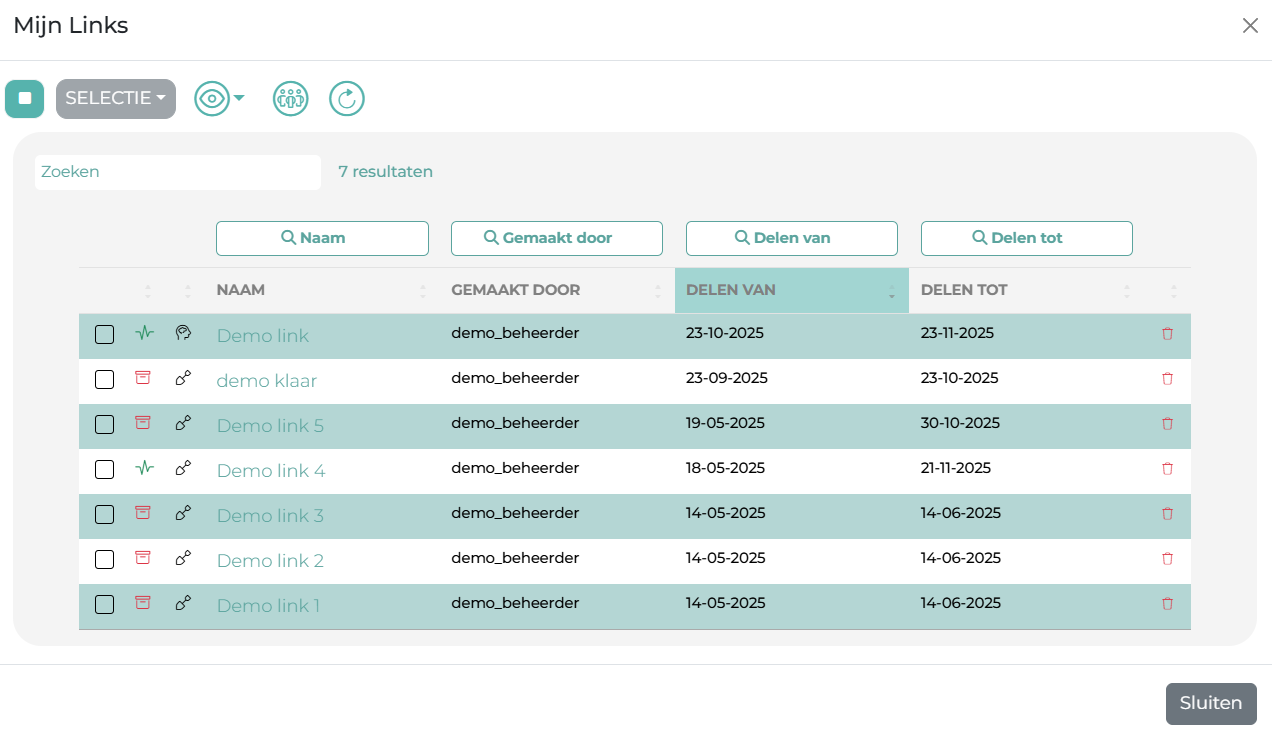Image resolution: width=1272 pixels, height=735 pixels.
Task: Delete the Demo link 1 row
Action: click(x=1167, y=603)
